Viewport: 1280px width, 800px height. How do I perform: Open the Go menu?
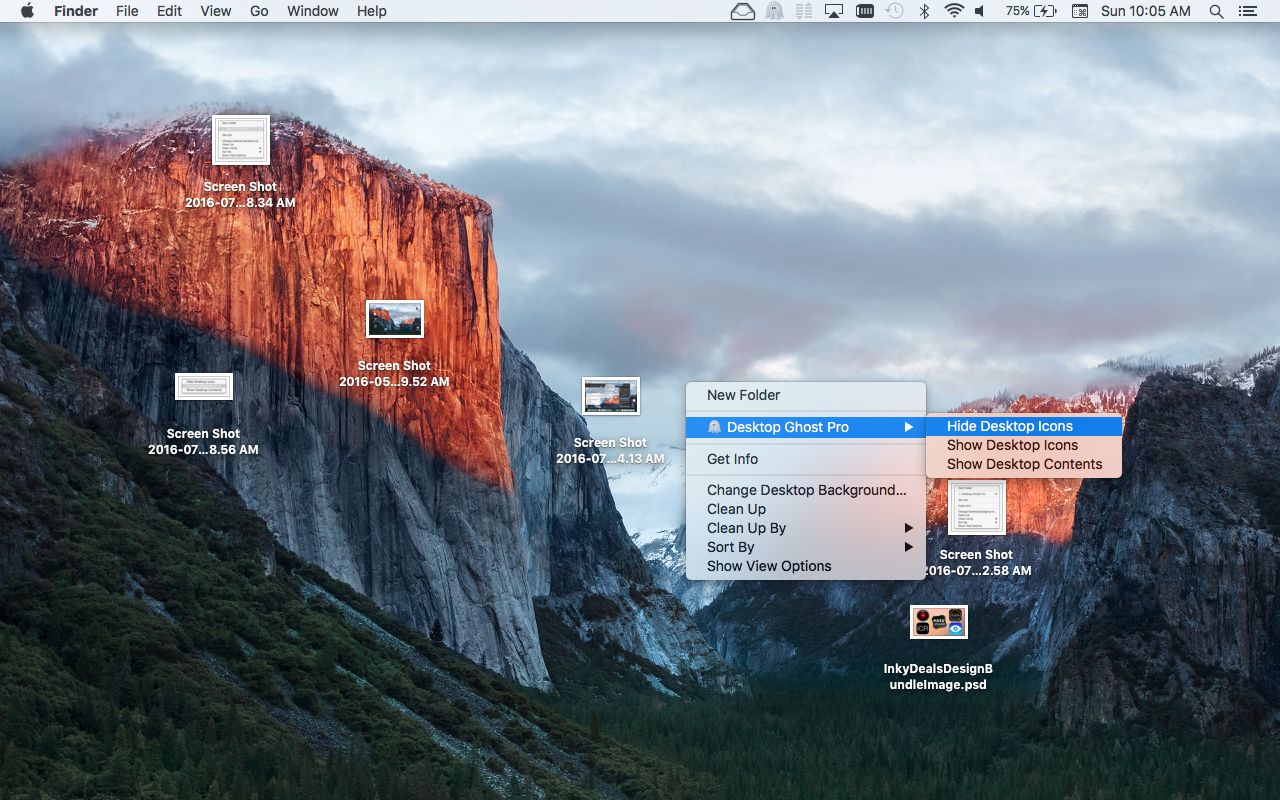259,11
